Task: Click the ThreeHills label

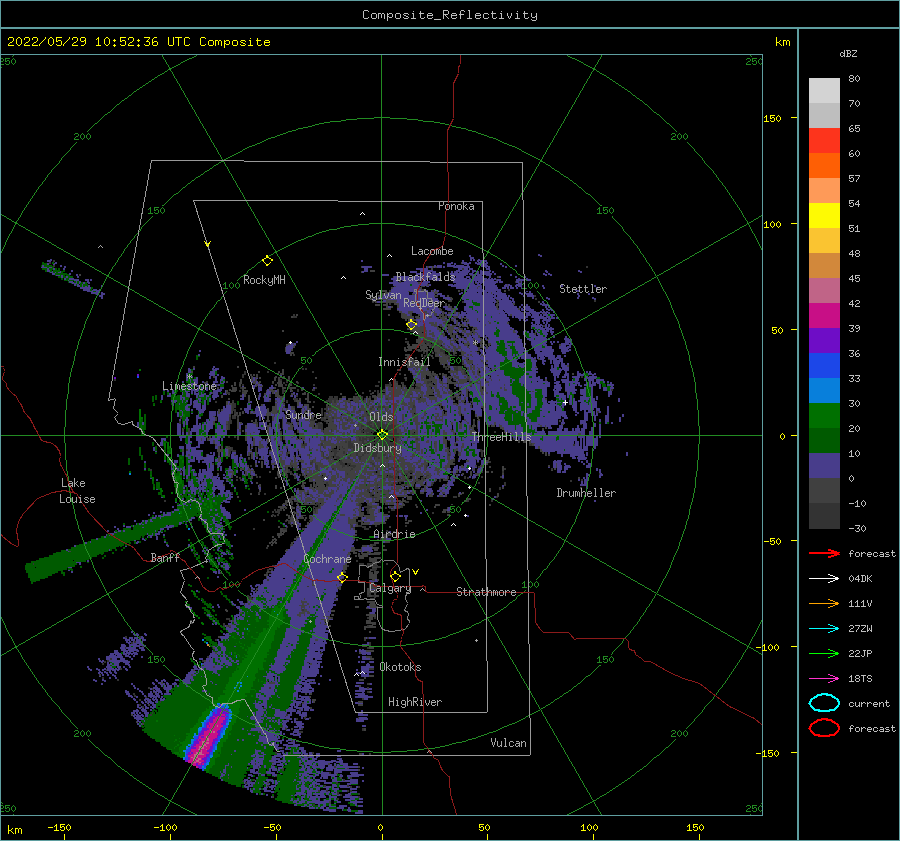Action: 501,437
